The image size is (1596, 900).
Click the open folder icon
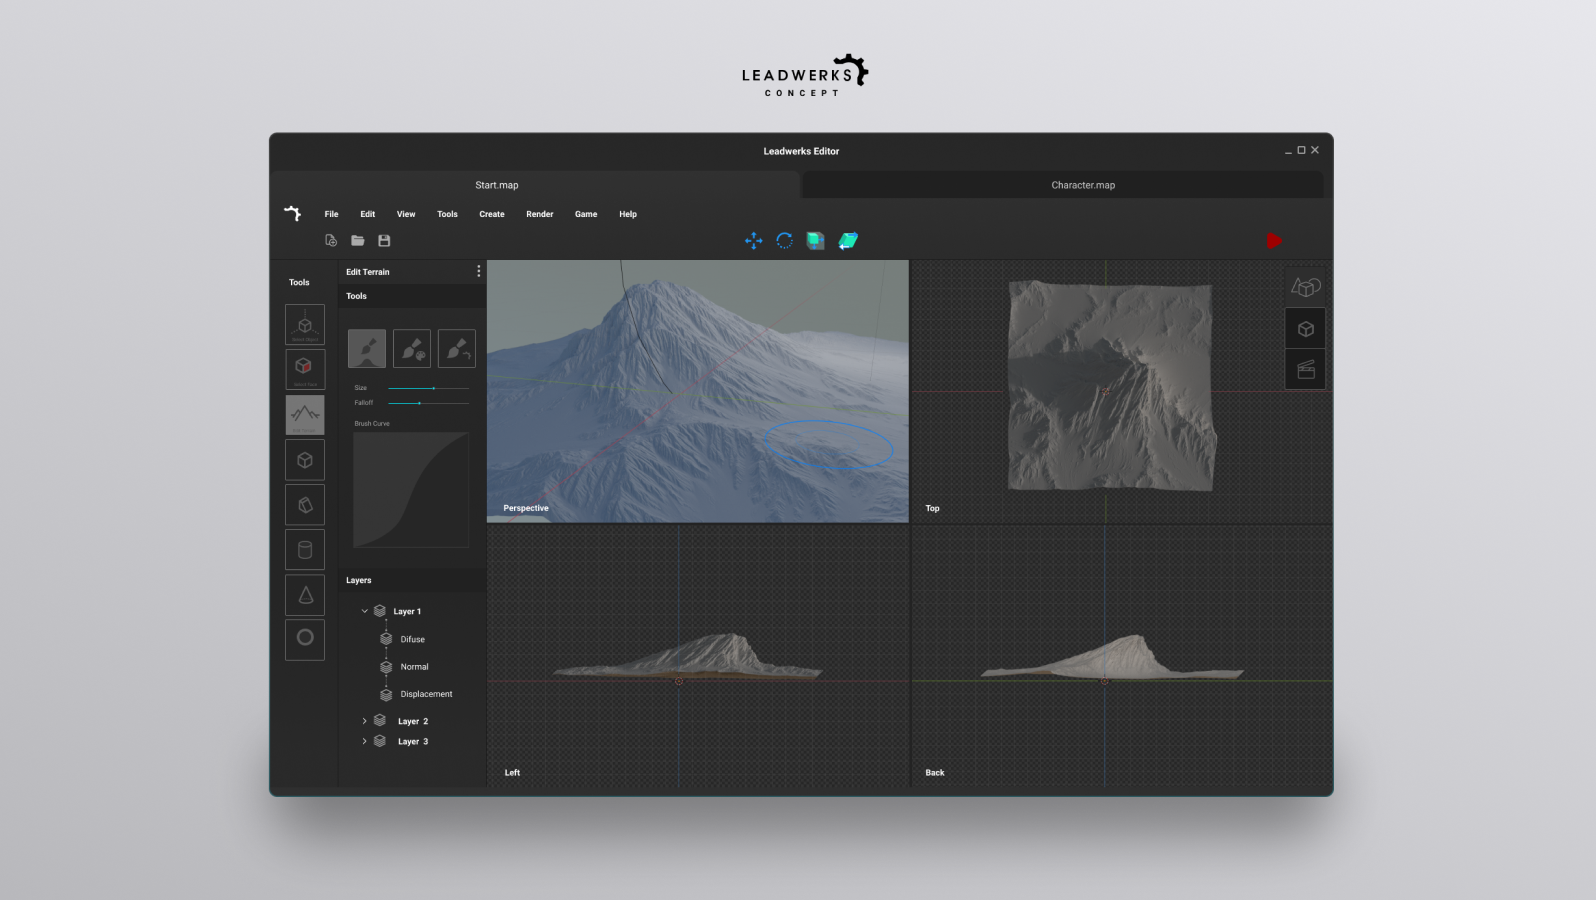pos(357,241)
